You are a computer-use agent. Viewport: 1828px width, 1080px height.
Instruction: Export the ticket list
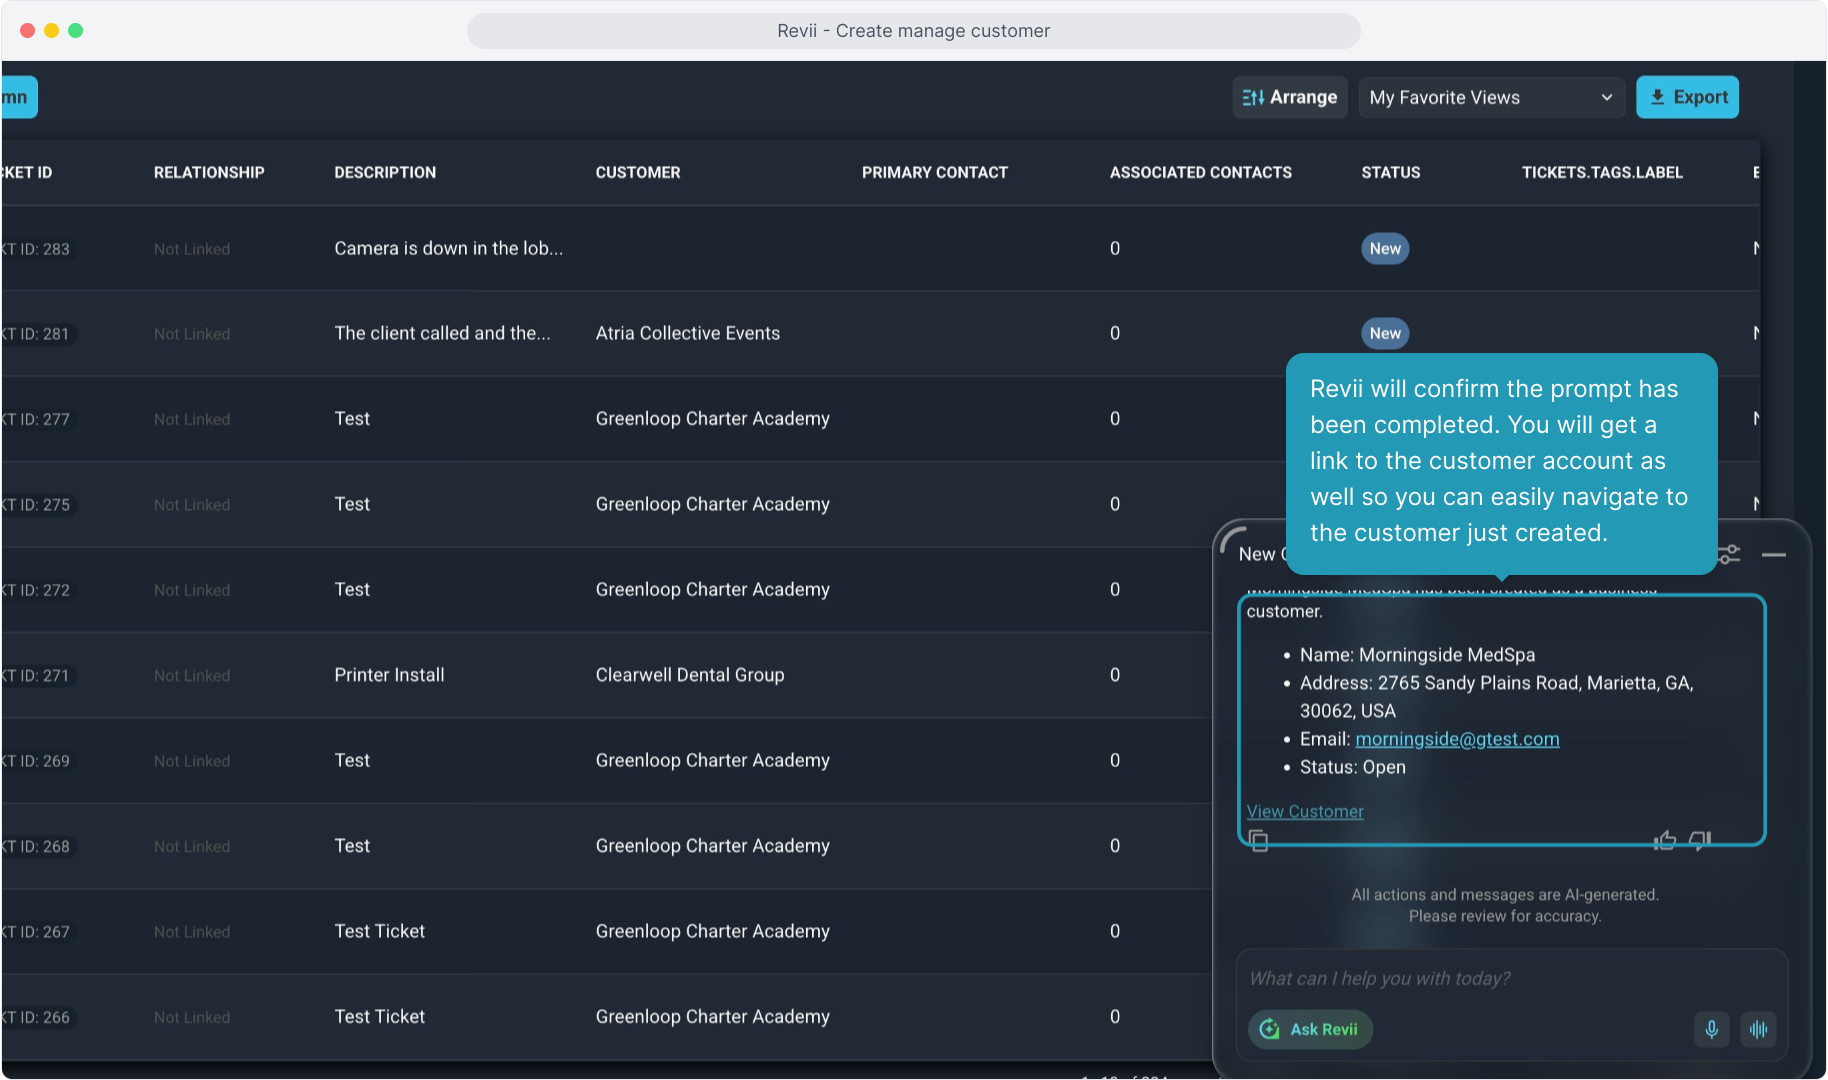1687,97
